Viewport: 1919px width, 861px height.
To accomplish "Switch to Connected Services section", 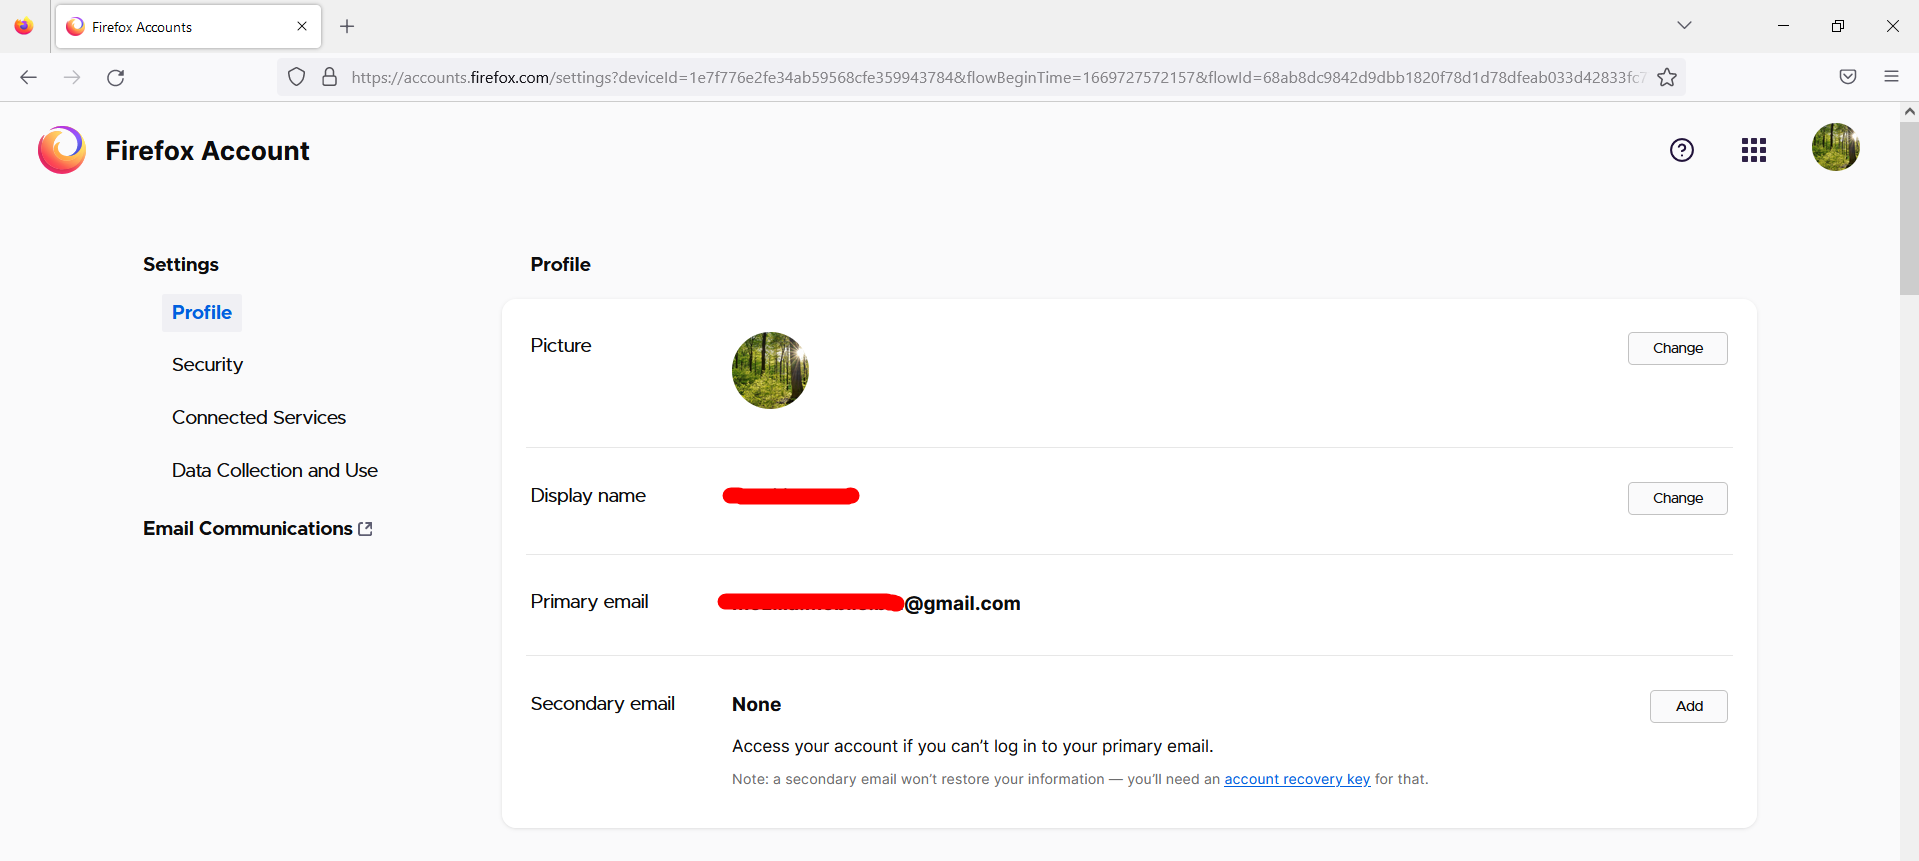I will (x=258, y=417).
